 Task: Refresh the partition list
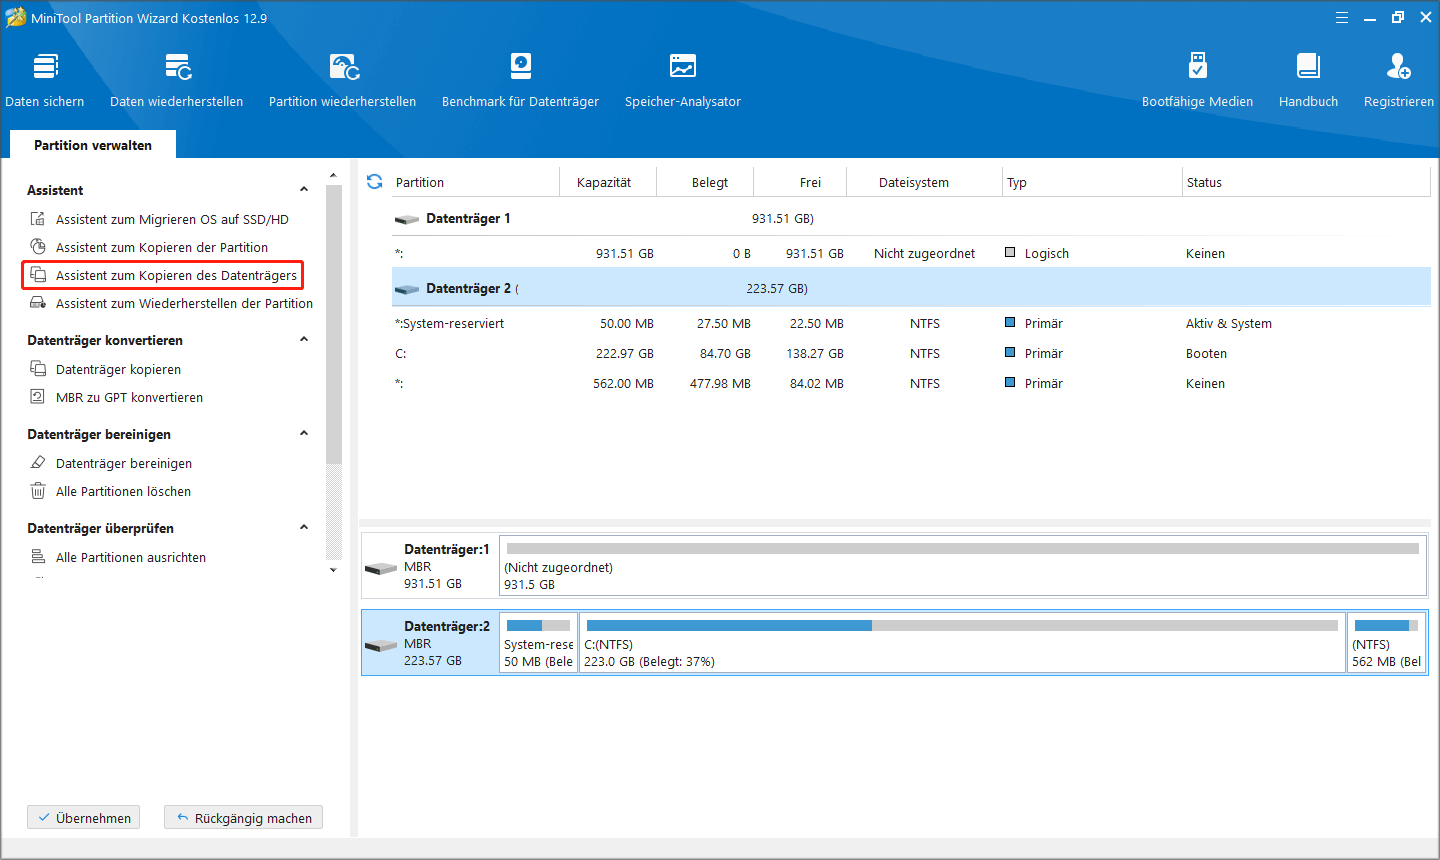[375, 182]
